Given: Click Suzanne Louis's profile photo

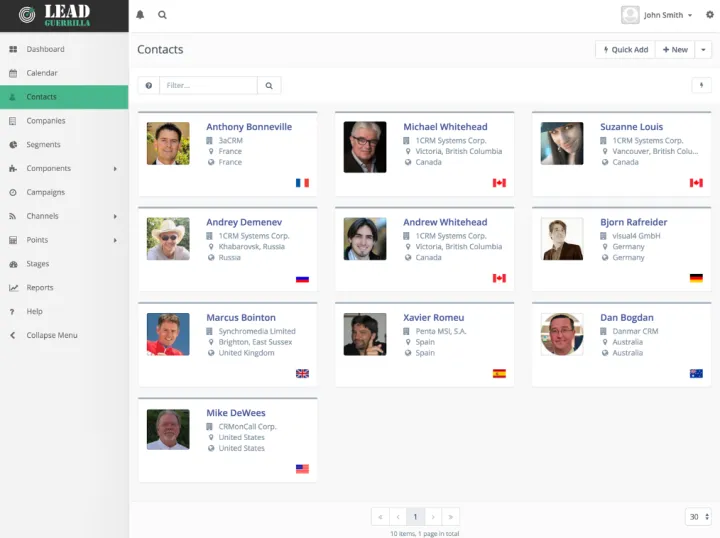Looking at the screenshot, I should coord(562,143).
